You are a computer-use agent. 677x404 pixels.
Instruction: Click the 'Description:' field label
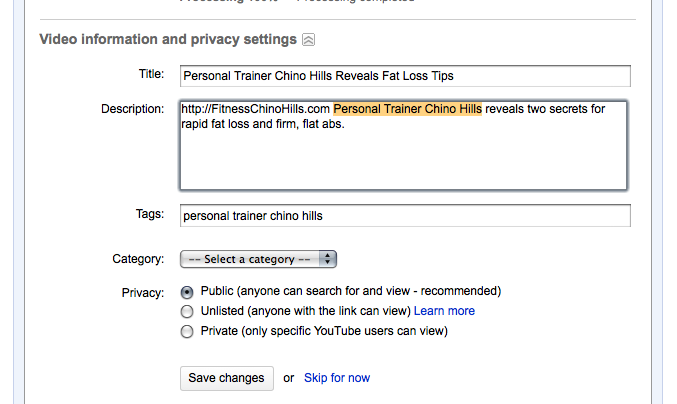132,108
